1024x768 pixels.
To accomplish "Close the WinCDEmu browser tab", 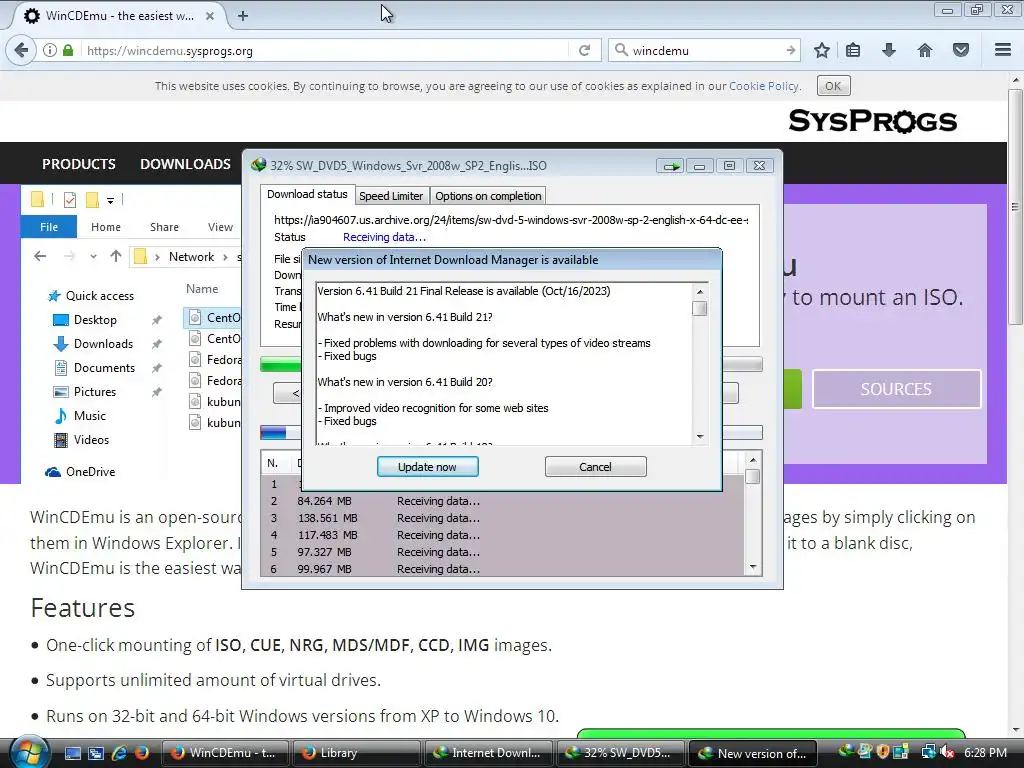I will pos(210,16).
